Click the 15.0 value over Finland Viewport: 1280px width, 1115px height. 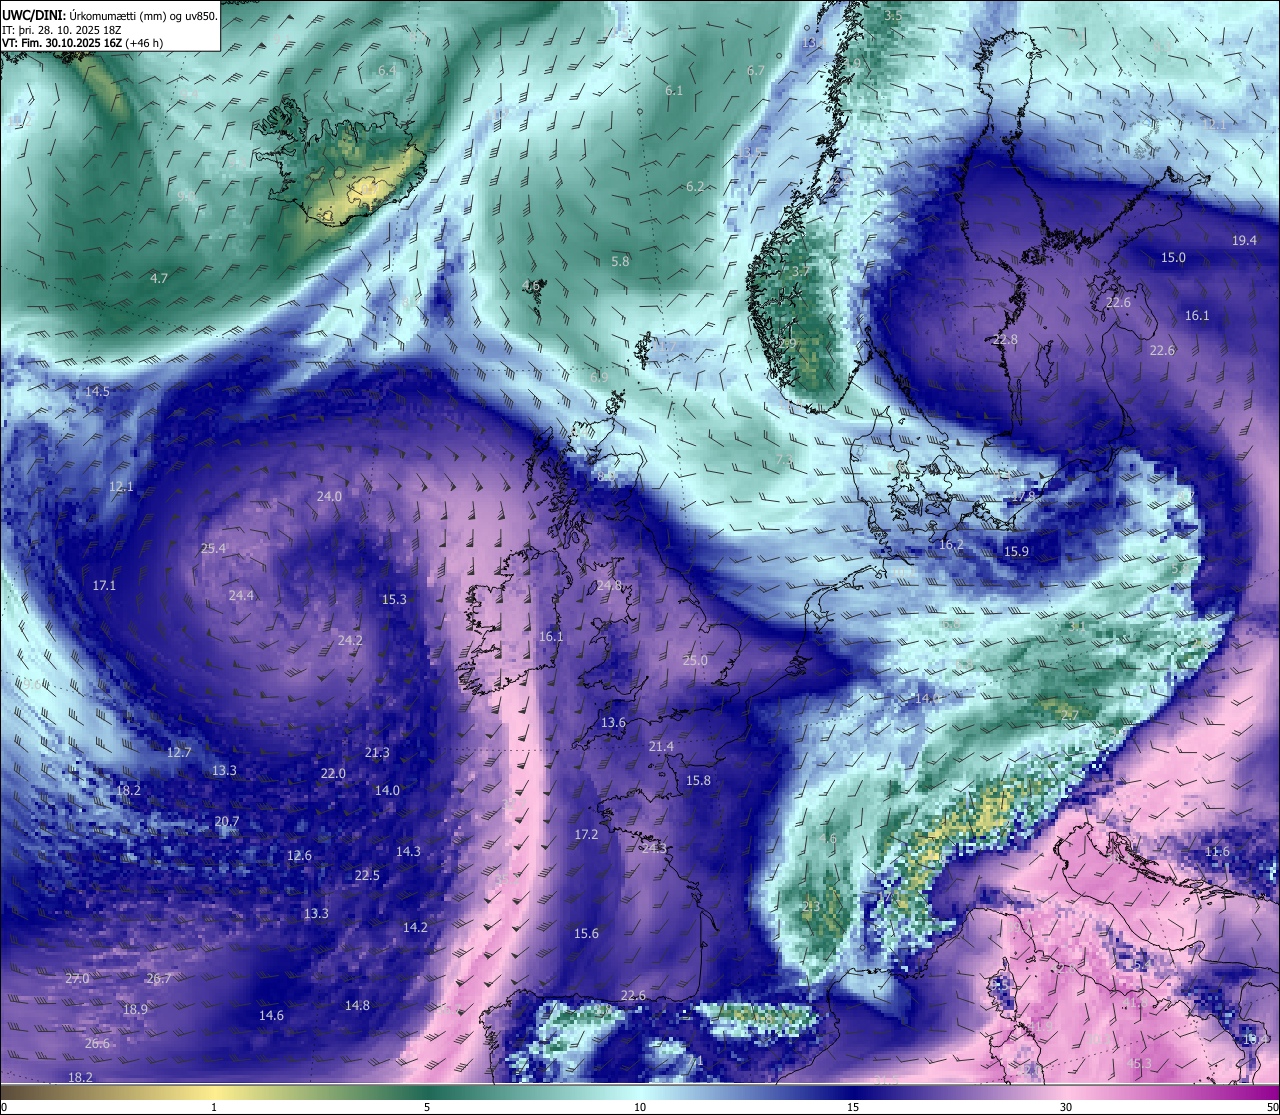(1173, 257)
